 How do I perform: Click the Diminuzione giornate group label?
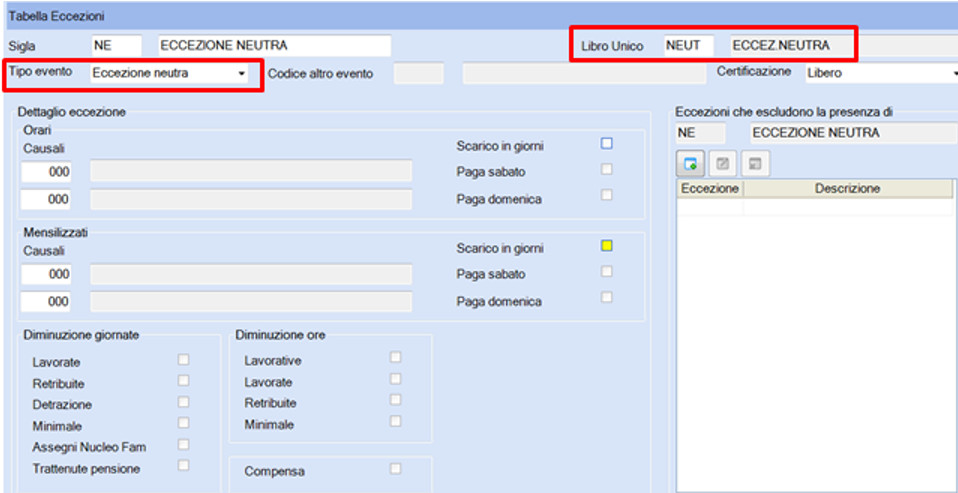tap(81, 335)
